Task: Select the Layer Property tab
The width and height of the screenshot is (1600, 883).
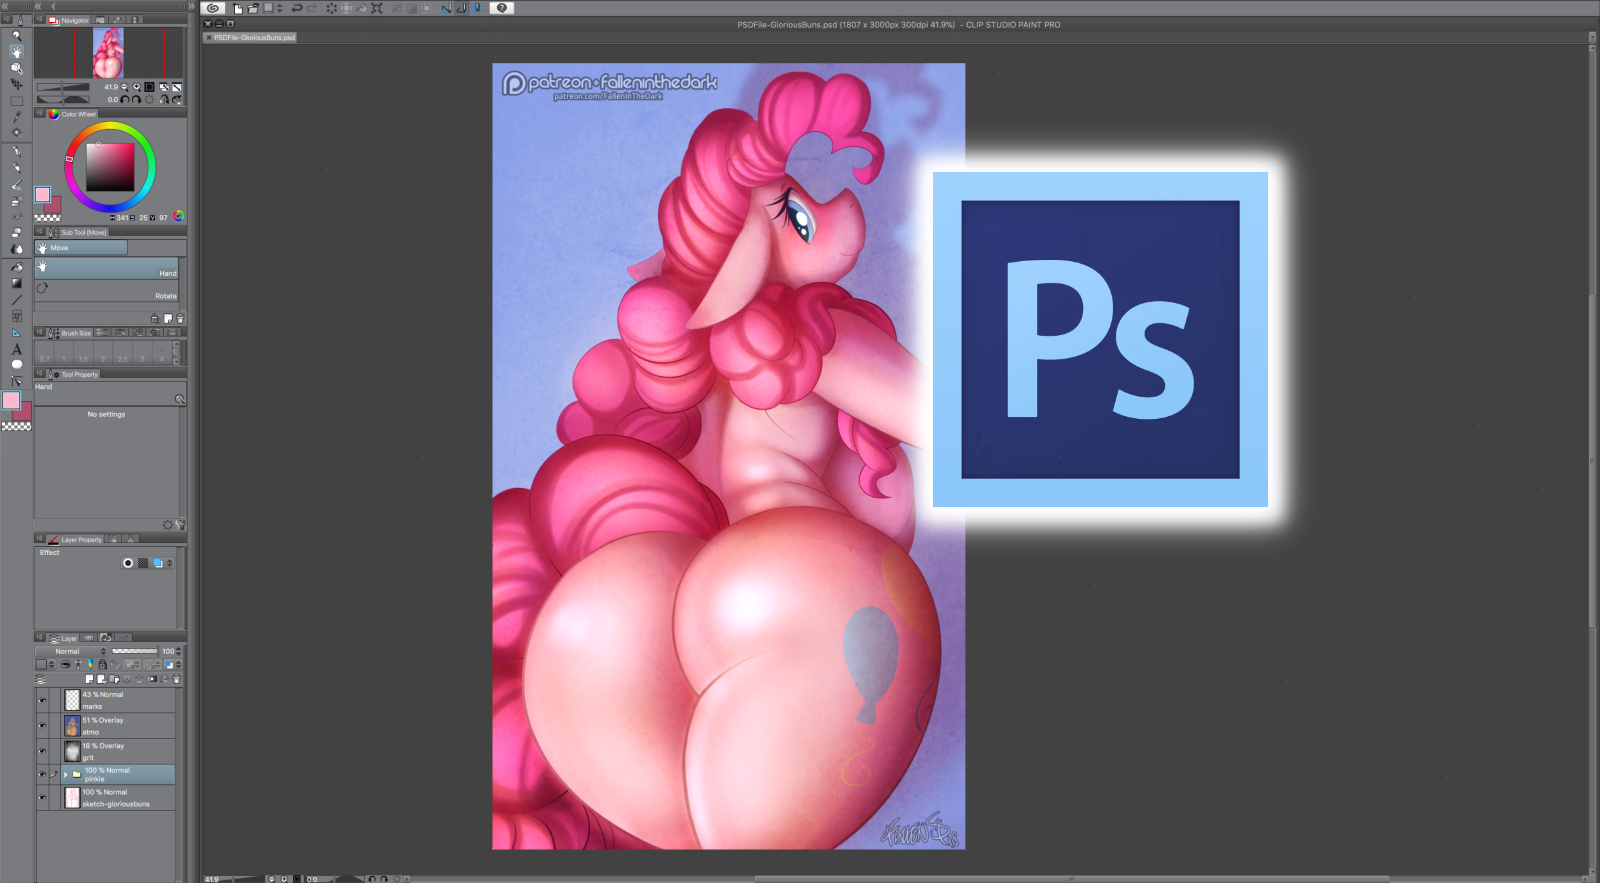Action: pos(75,539)
